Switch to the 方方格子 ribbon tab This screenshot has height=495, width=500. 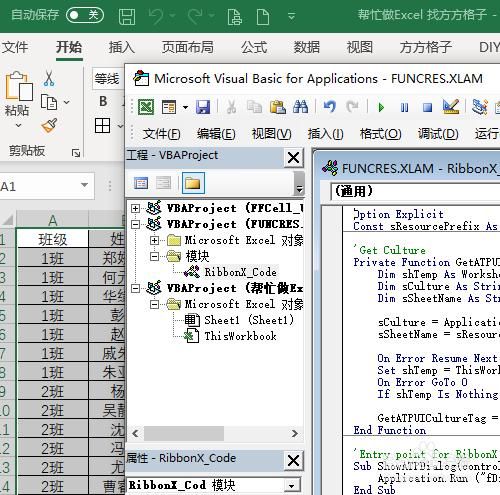tap(426, 47)
